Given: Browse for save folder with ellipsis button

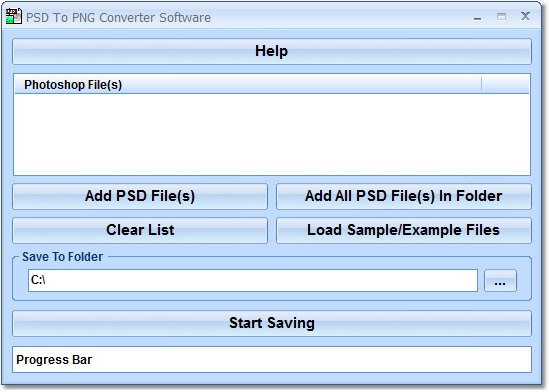Looking at the screenshot, I should [x=500, y=280].
